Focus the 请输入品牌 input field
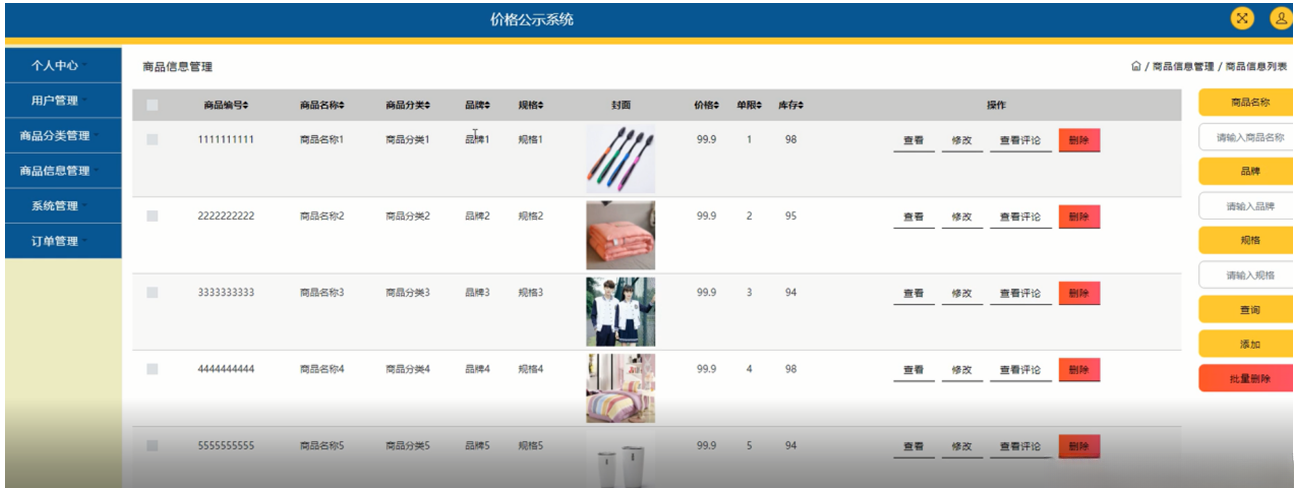The height and width of the screenshot is (488, 1294). (1248, 206)
